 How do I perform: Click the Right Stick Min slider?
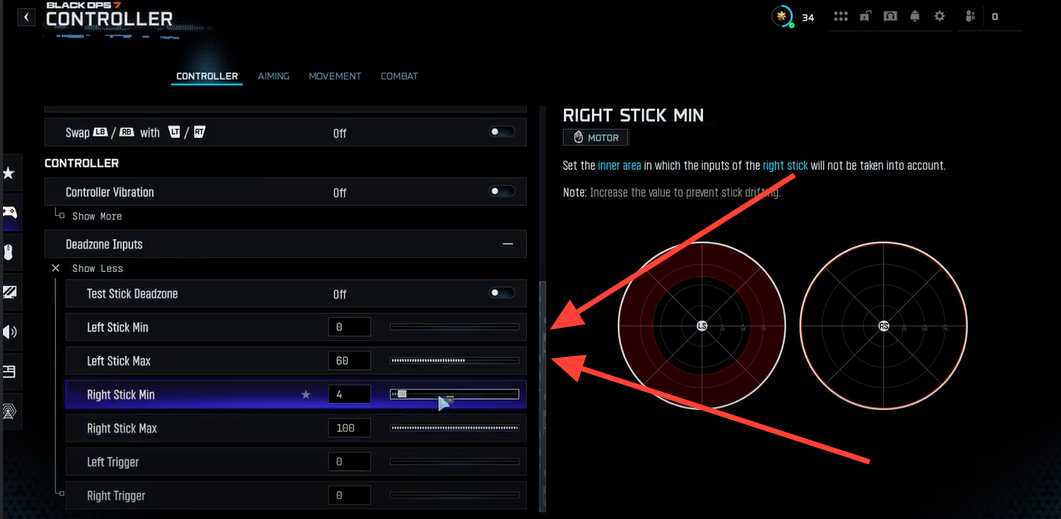454,394
